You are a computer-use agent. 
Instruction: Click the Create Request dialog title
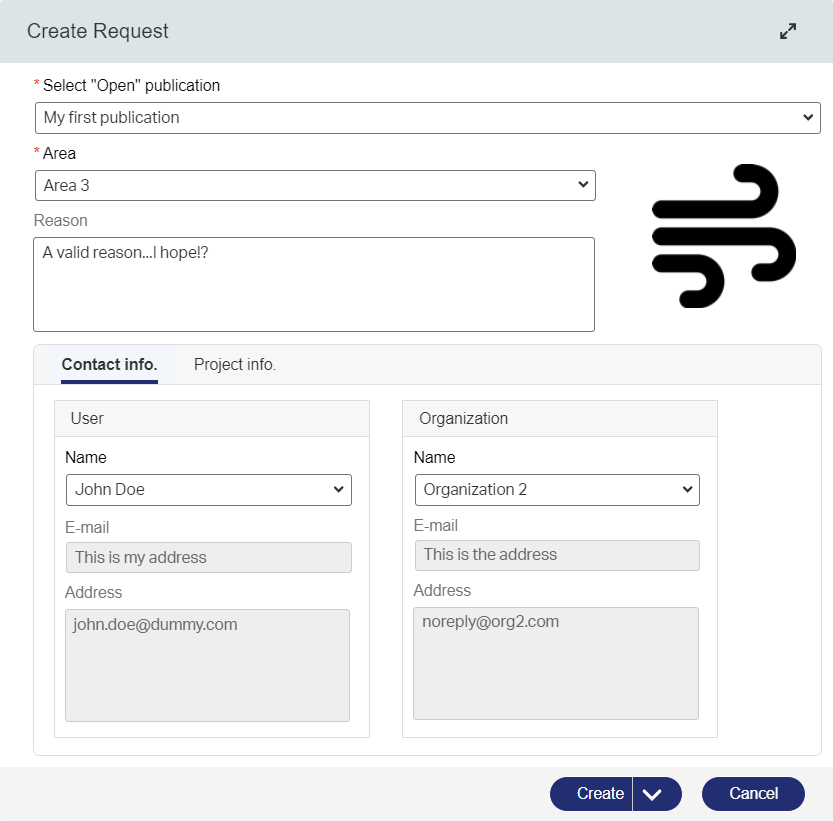coord(98,31)
